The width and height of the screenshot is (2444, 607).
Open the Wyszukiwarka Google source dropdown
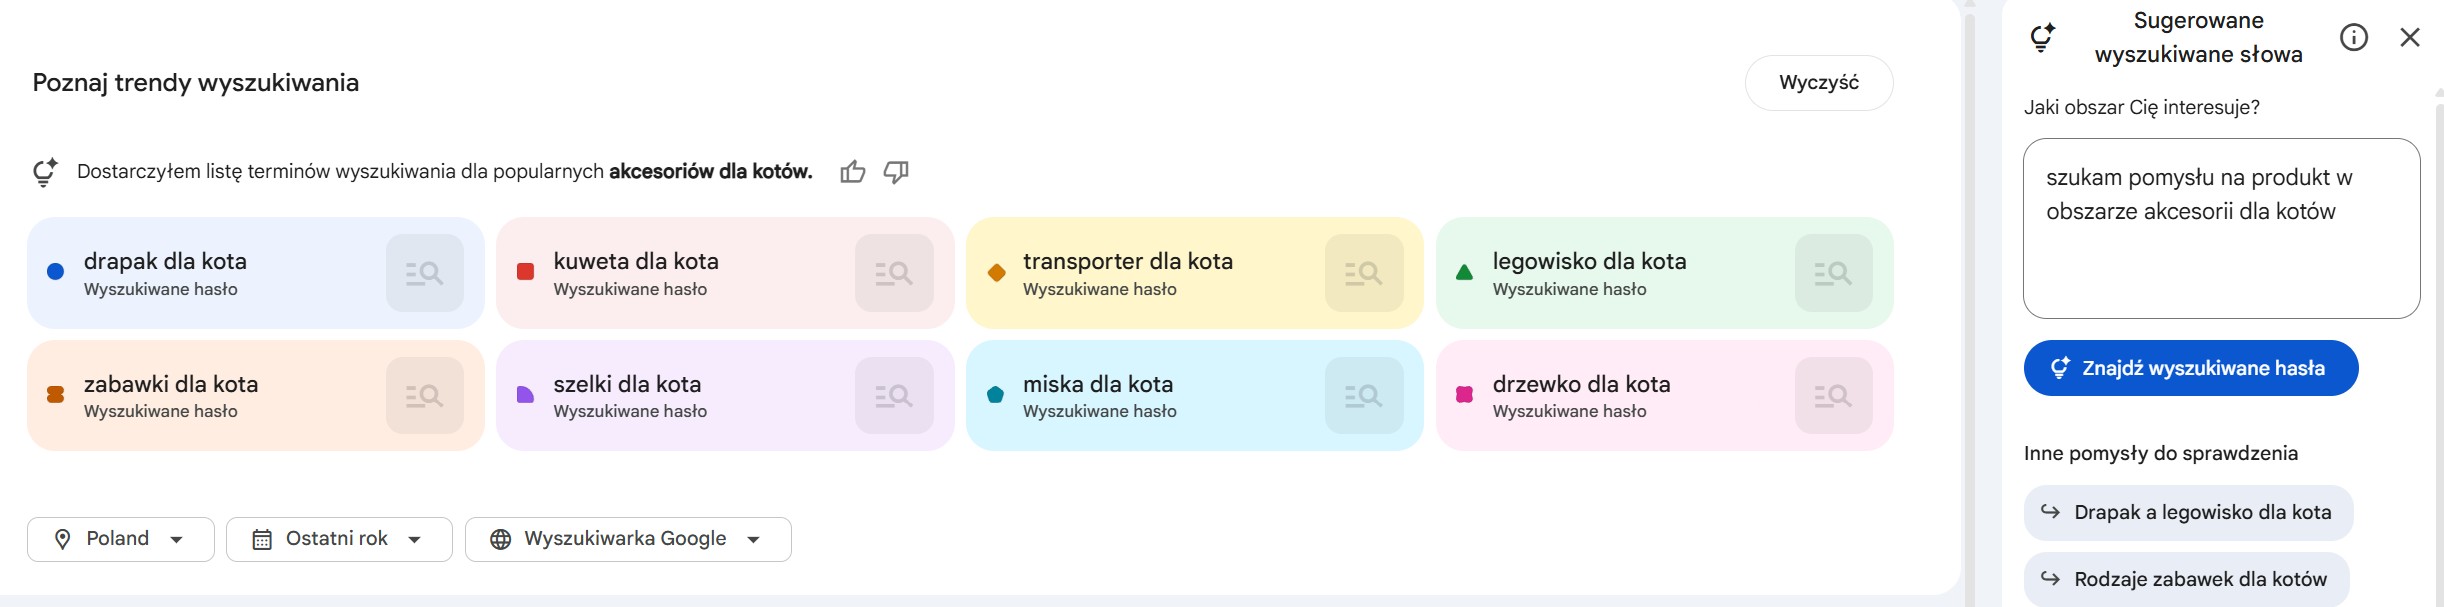[x=628, y=539]
